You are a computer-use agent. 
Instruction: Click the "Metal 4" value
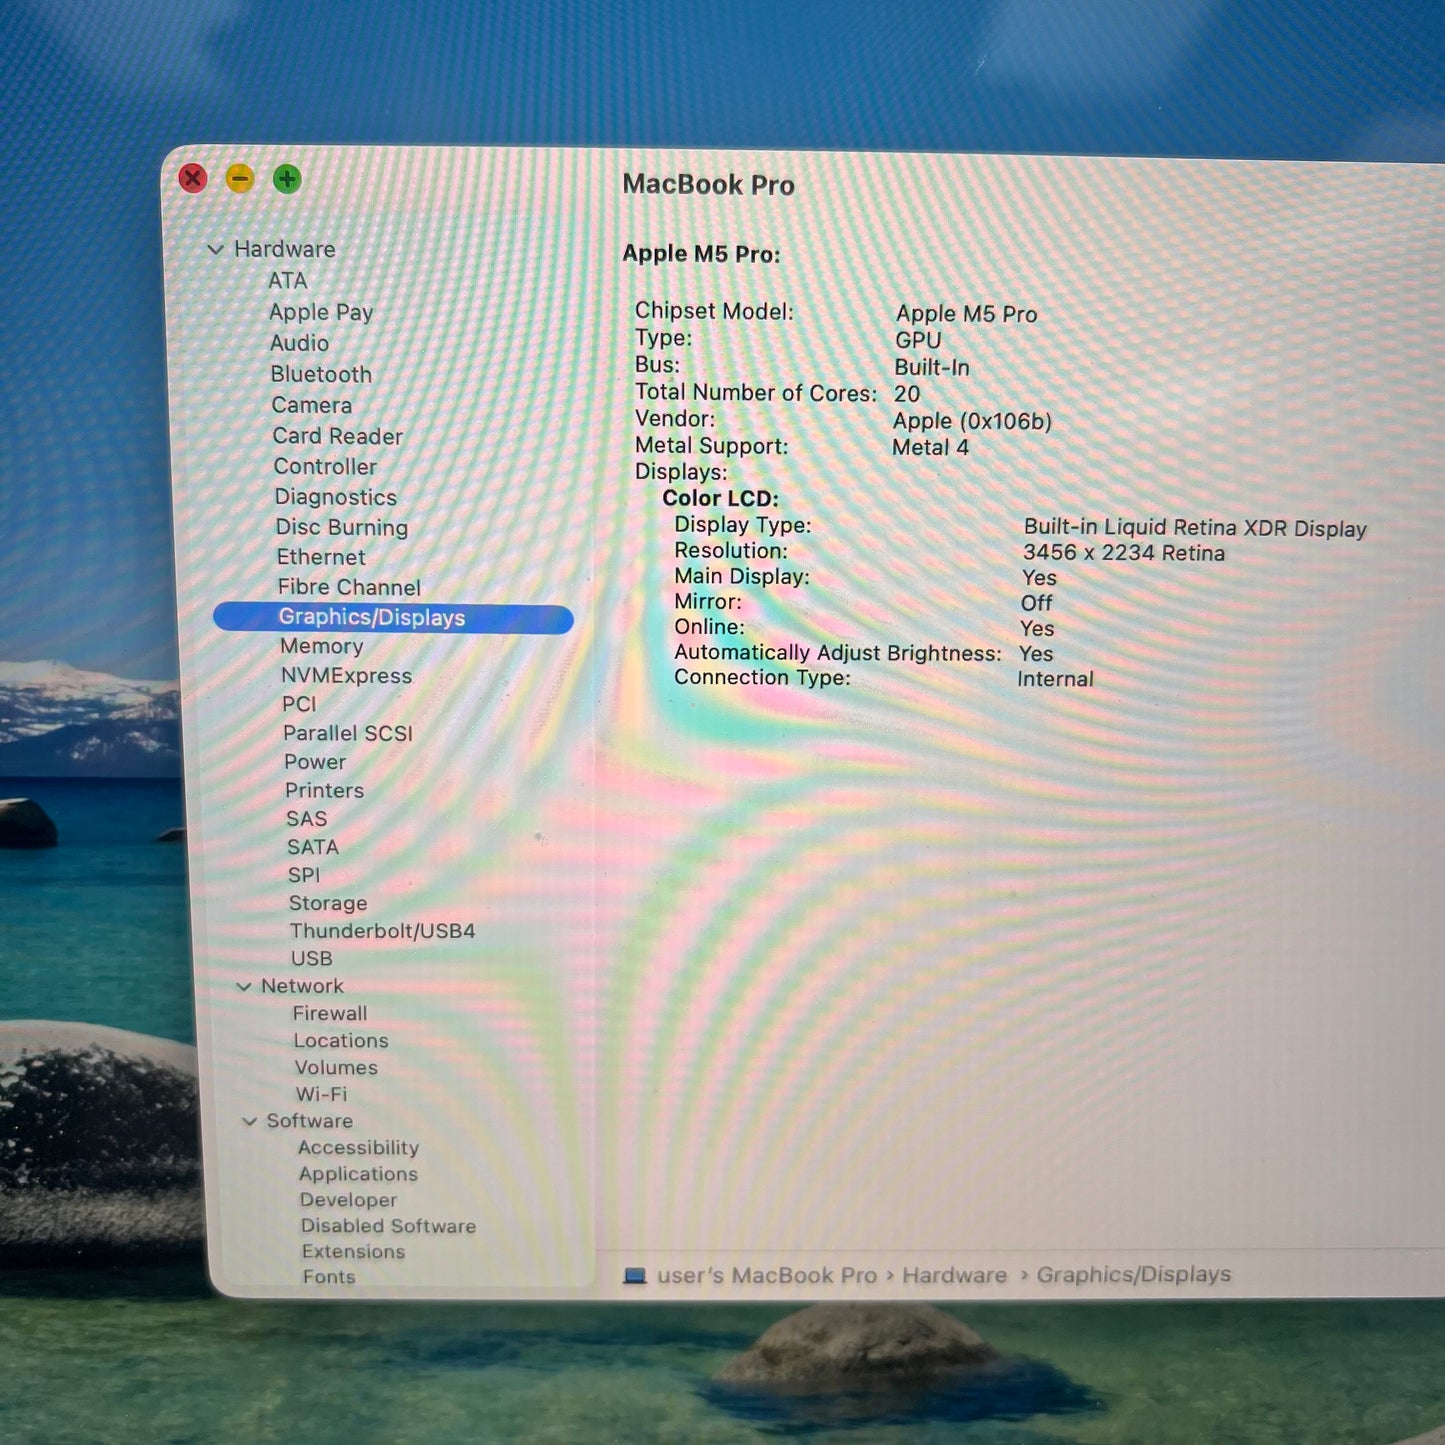(930, 447)
